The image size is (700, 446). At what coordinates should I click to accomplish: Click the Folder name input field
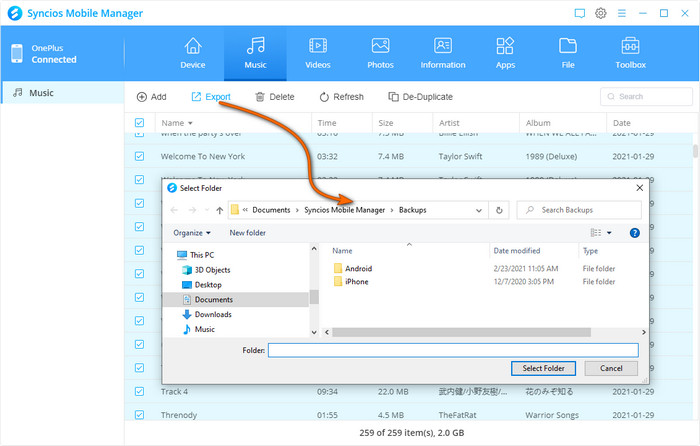tap(453, 350)
